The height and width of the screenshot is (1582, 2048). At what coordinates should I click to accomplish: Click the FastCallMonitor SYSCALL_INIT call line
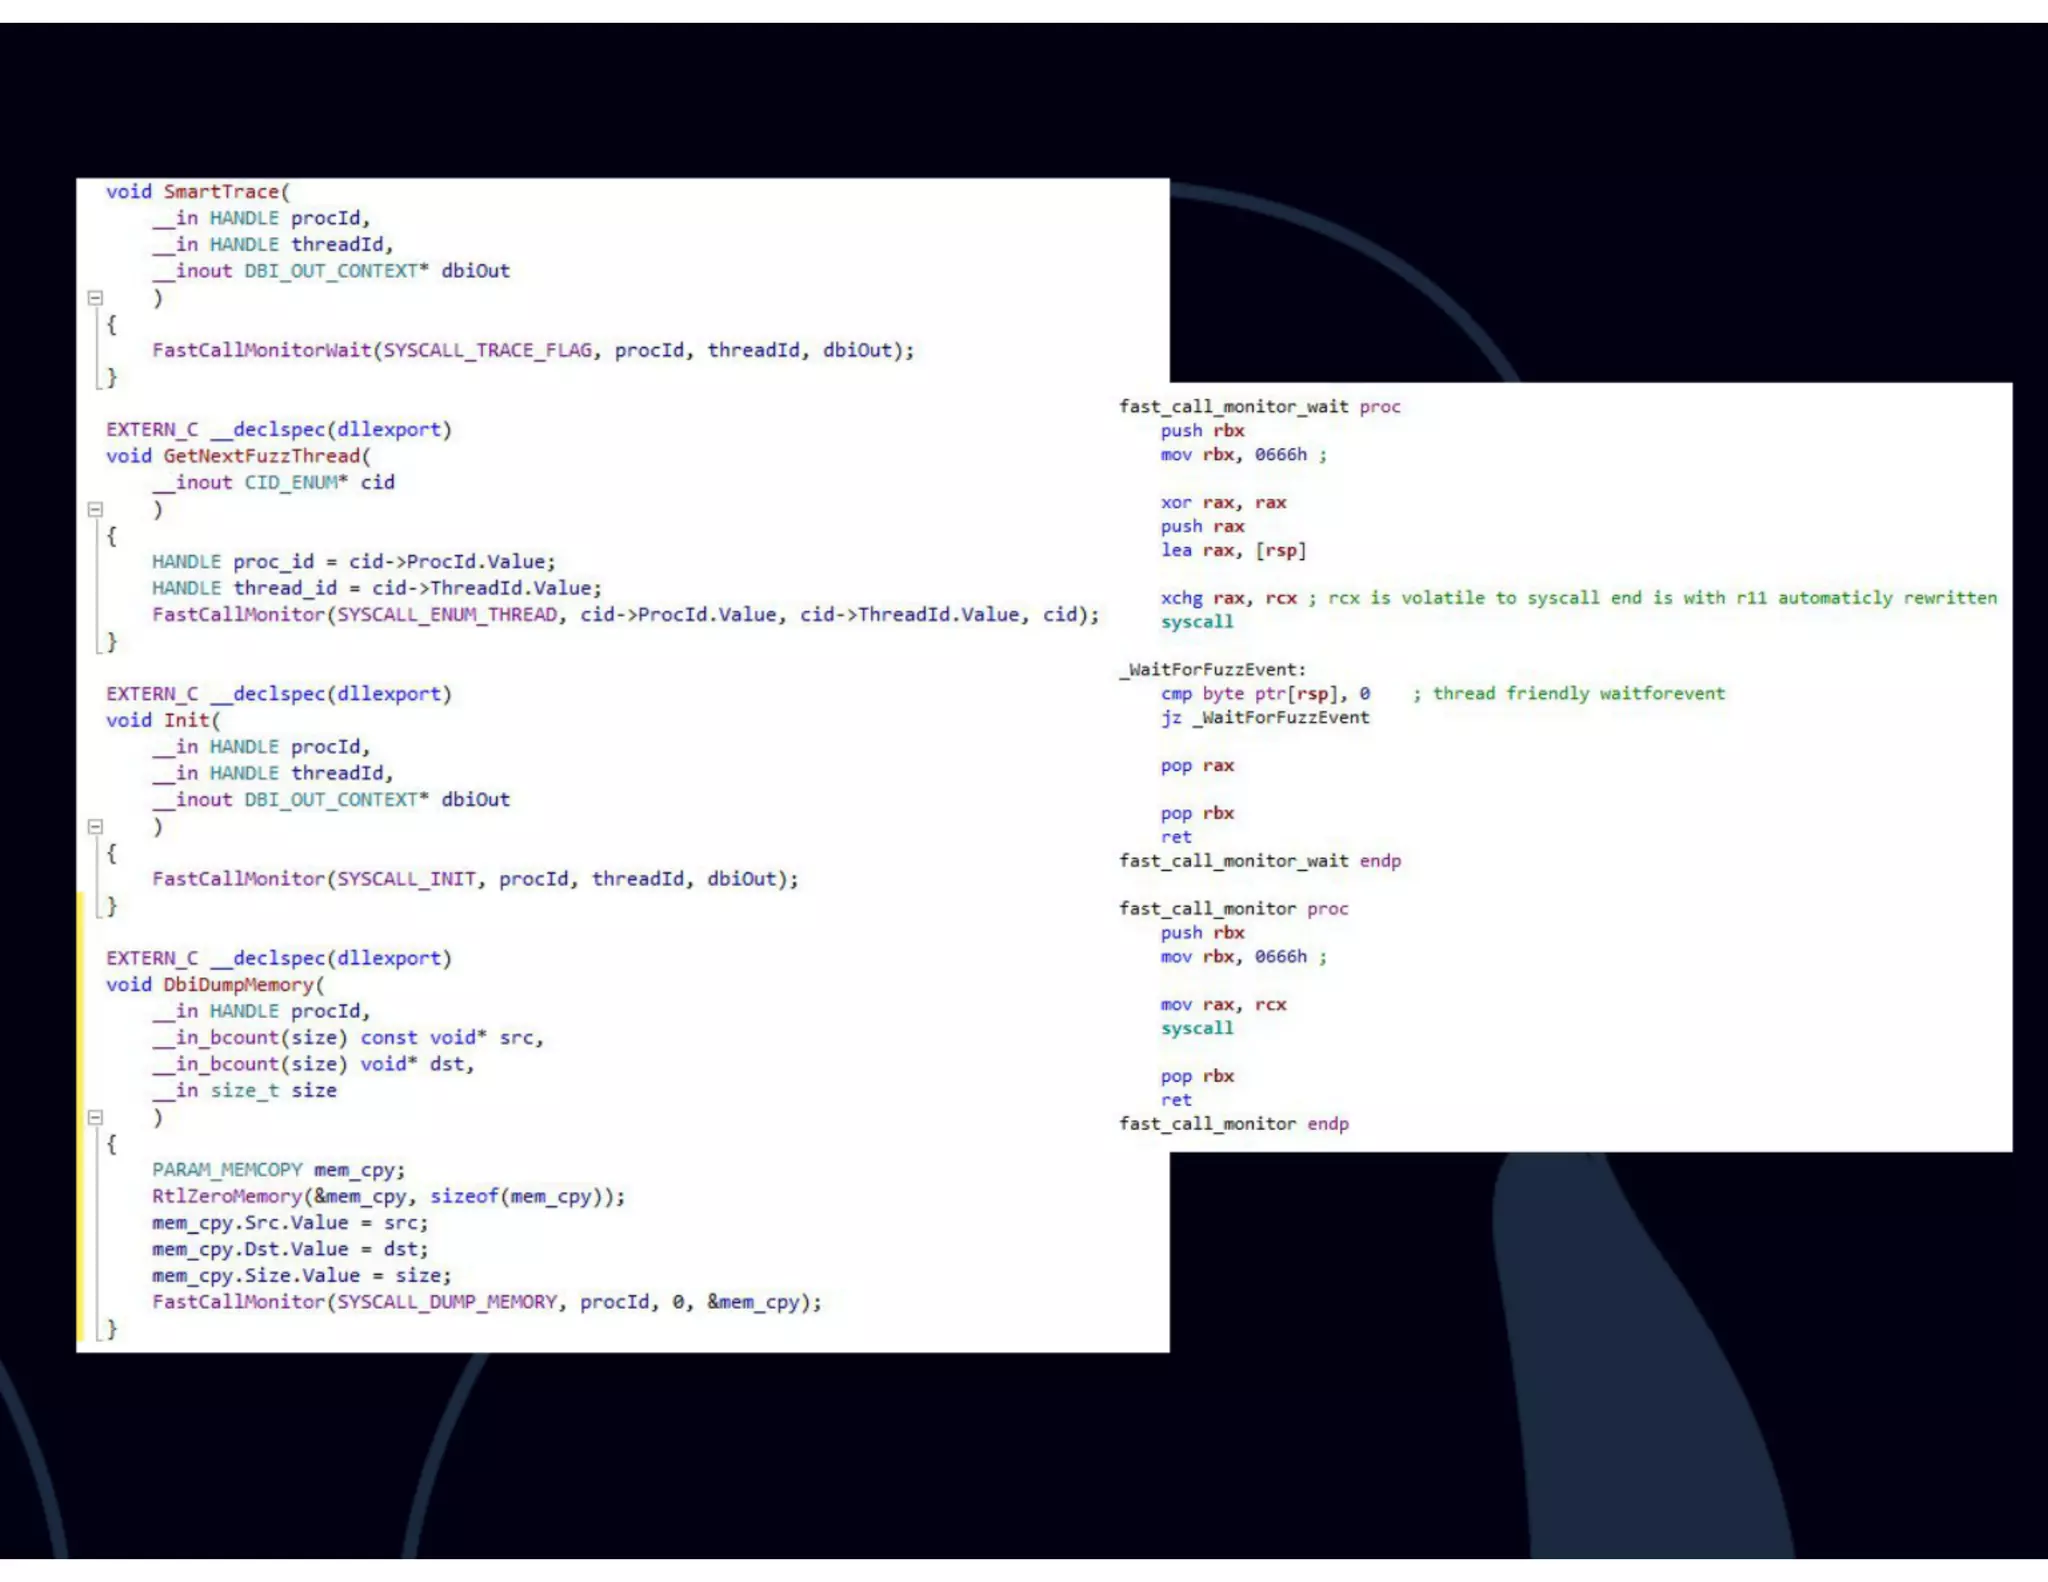click(x=475, y=878)
